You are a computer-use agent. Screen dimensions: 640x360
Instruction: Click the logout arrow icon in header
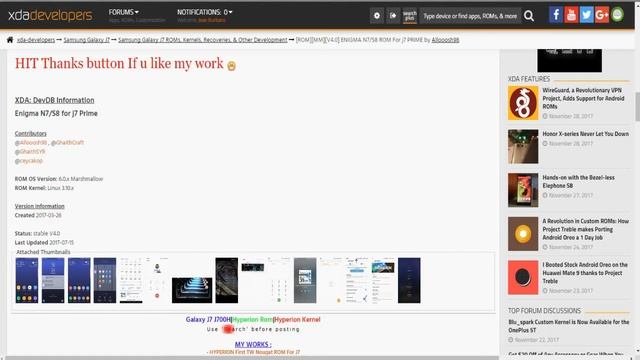[x=393, y=16]
